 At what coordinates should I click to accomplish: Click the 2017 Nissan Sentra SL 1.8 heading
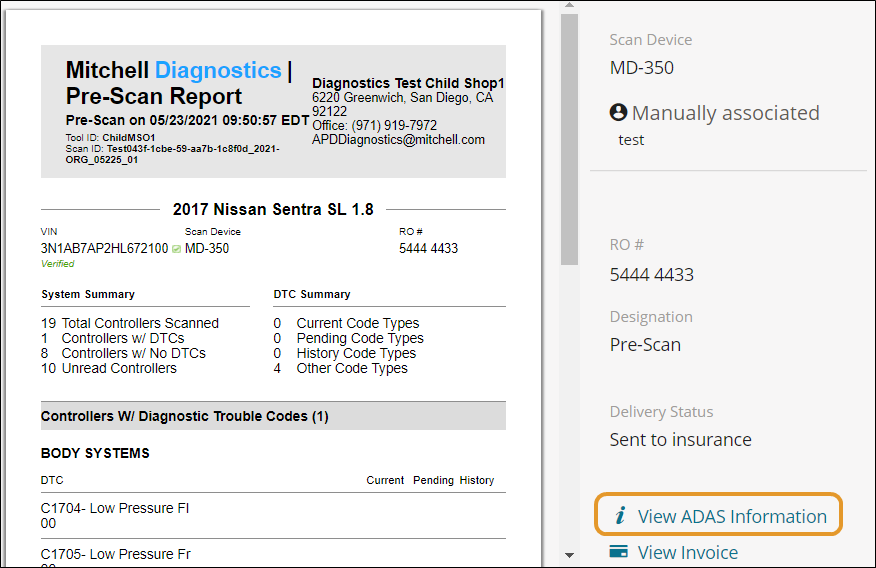(273, 209)
